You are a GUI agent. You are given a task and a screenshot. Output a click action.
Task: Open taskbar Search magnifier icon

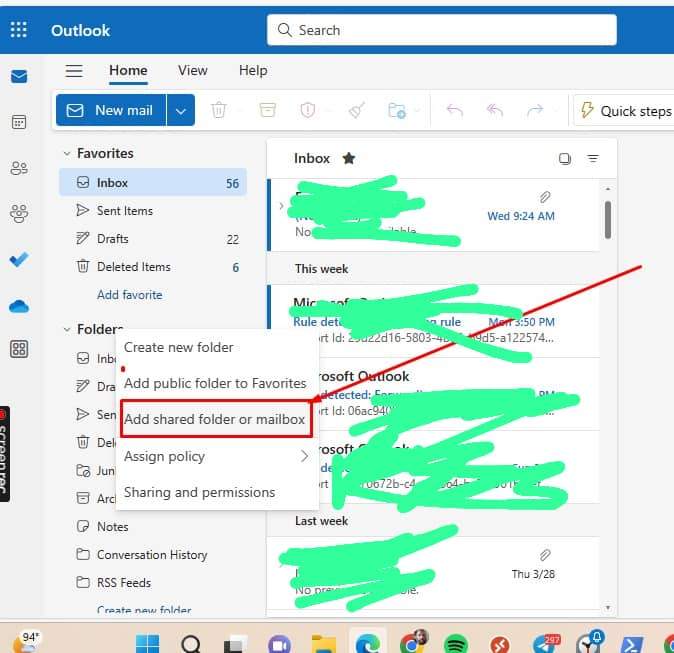click(x=191, y=644)
